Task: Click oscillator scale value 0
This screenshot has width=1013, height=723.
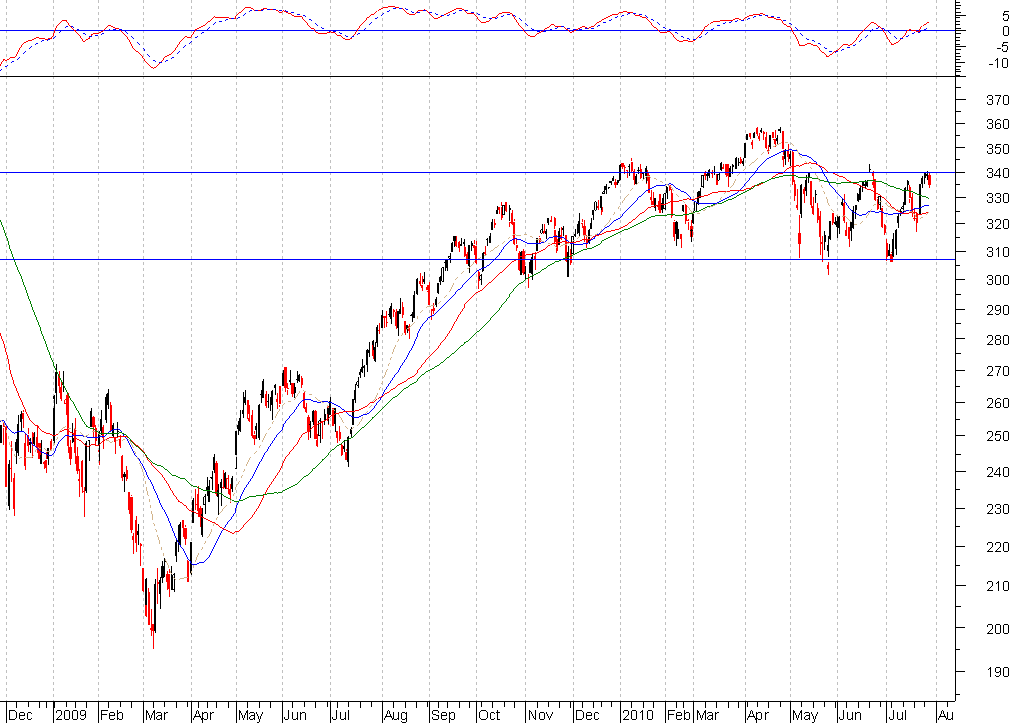Action: [x=1006, y=31]
